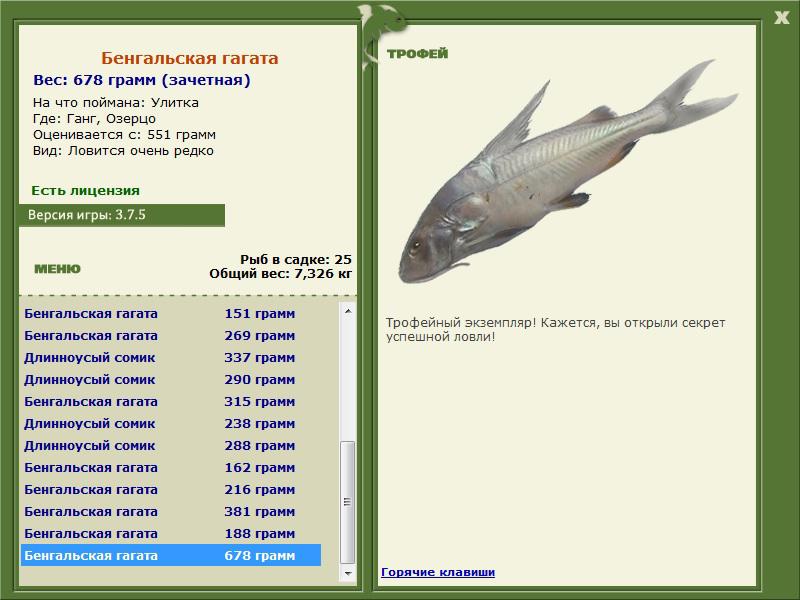
Task: Select Длинноусый сомик 337 грамм row
Action: (171, 358)
